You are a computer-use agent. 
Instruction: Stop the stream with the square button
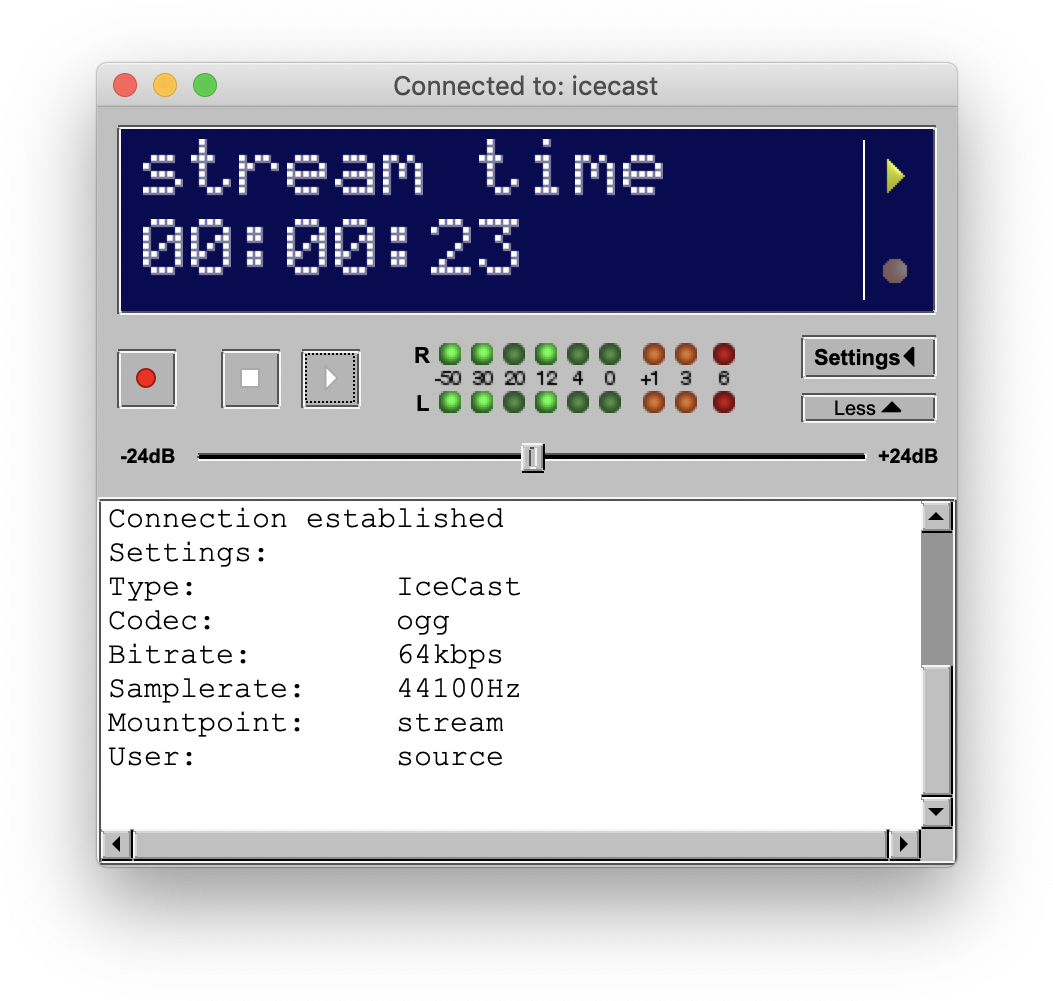click(250, 379)
